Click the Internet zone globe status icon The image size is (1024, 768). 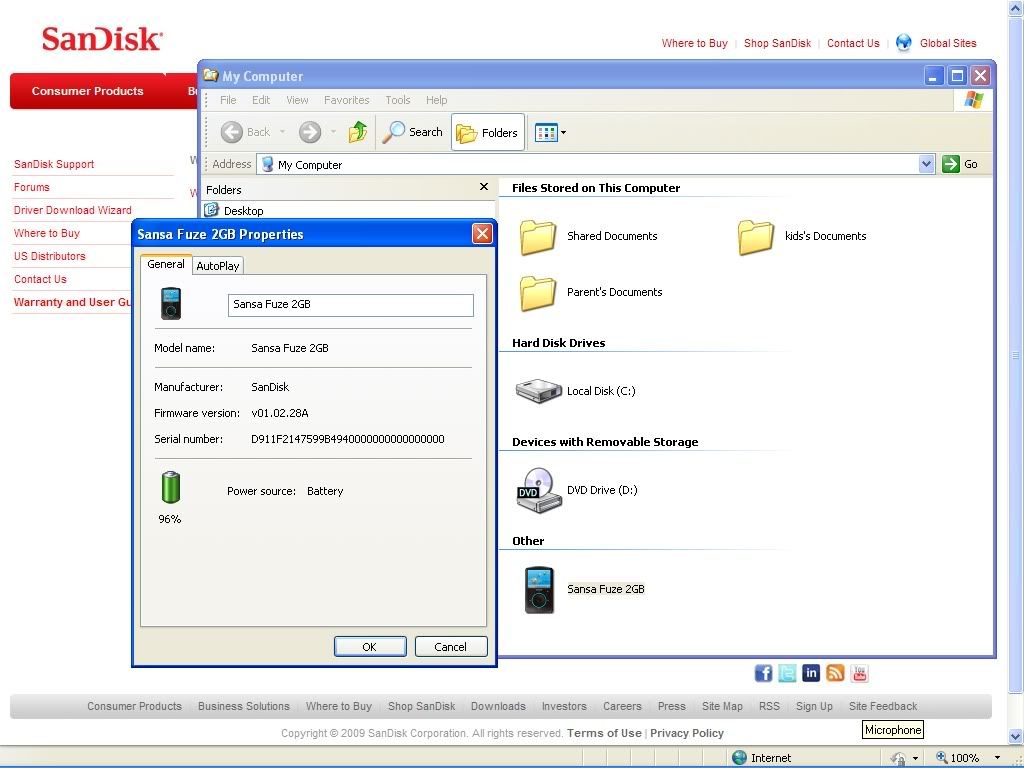739,758
